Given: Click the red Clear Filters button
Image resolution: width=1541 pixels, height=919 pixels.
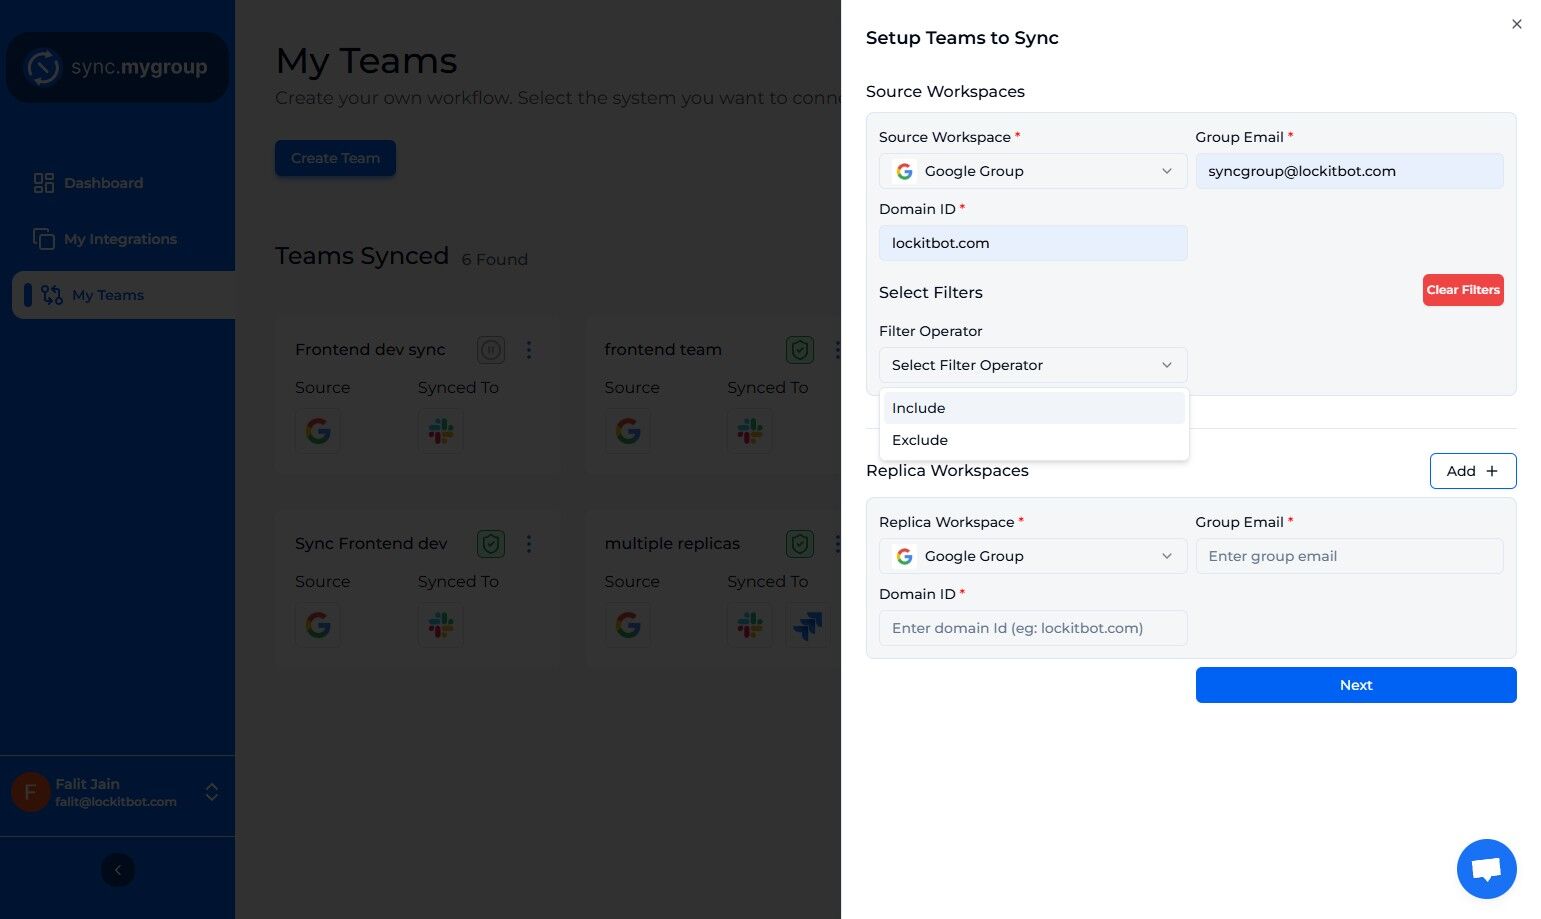Looking at the screenshot, I should pyautogui.click(x=1463, y=290).
